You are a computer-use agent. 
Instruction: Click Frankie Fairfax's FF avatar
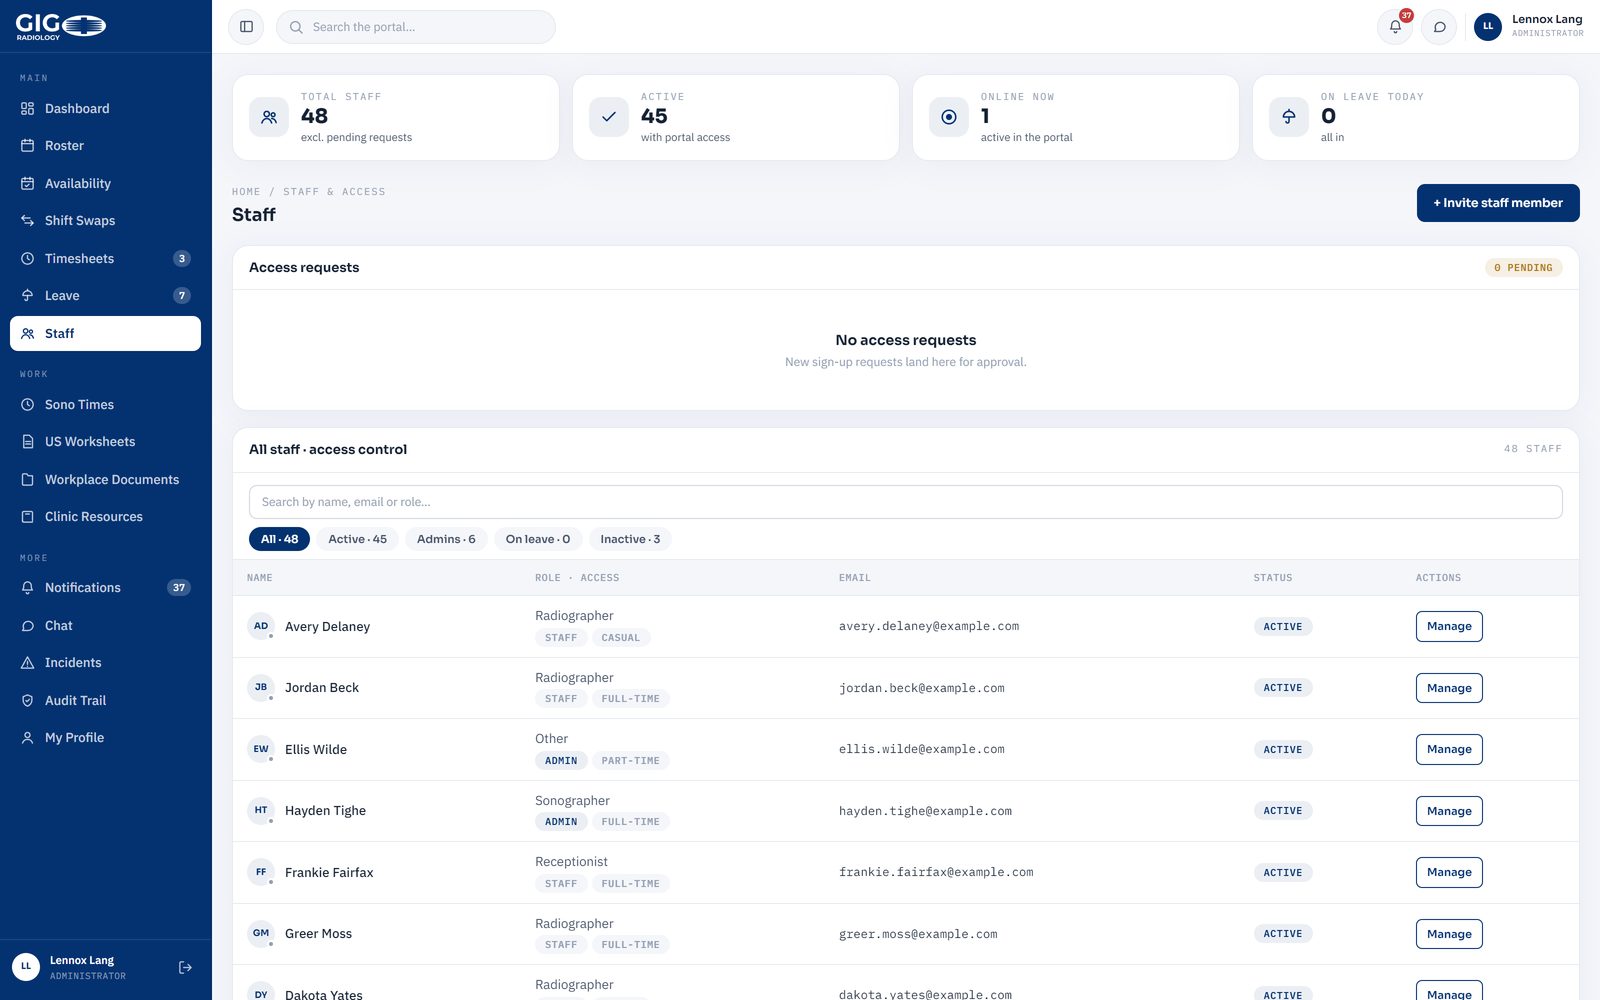(x=261, y=872)
